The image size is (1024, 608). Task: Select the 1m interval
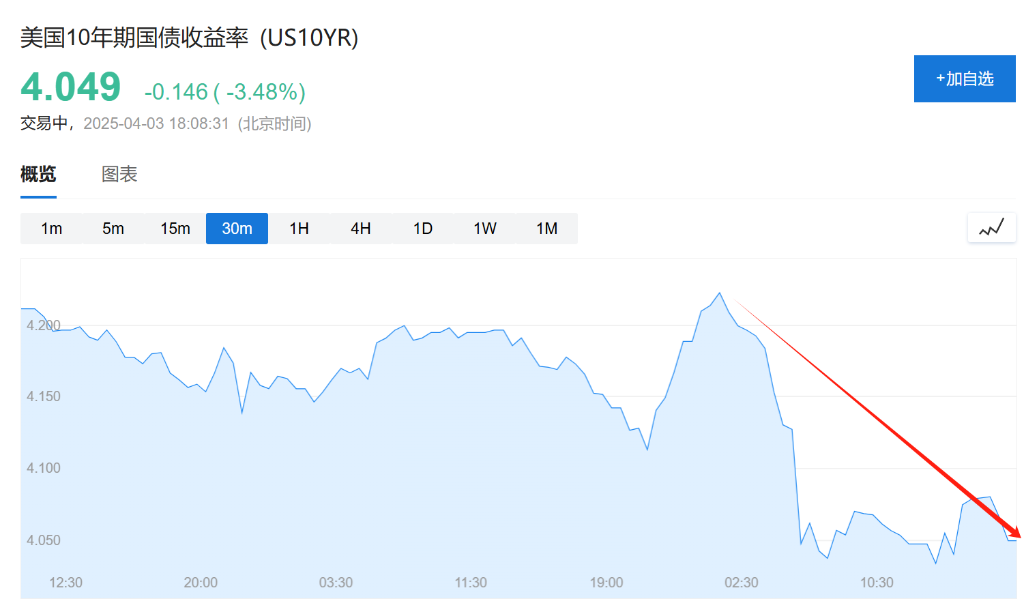coord(51,228)
